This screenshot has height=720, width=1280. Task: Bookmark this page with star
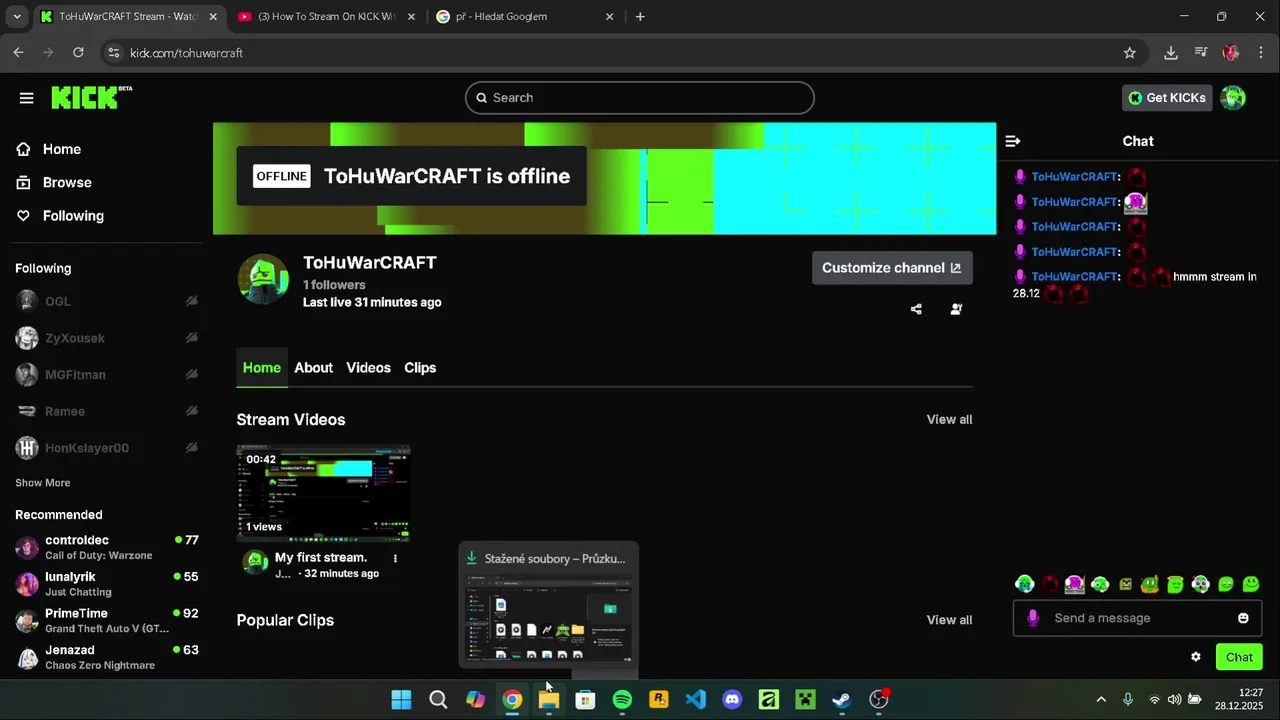click(1130, 53)
